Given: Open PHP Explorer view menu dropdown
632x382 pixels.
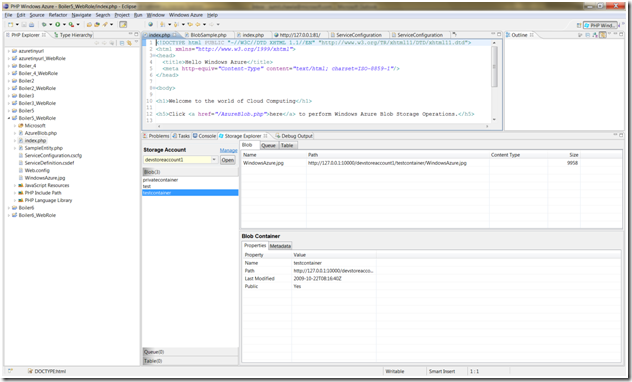Looking at the screenshot, I should tap(136, 42).
